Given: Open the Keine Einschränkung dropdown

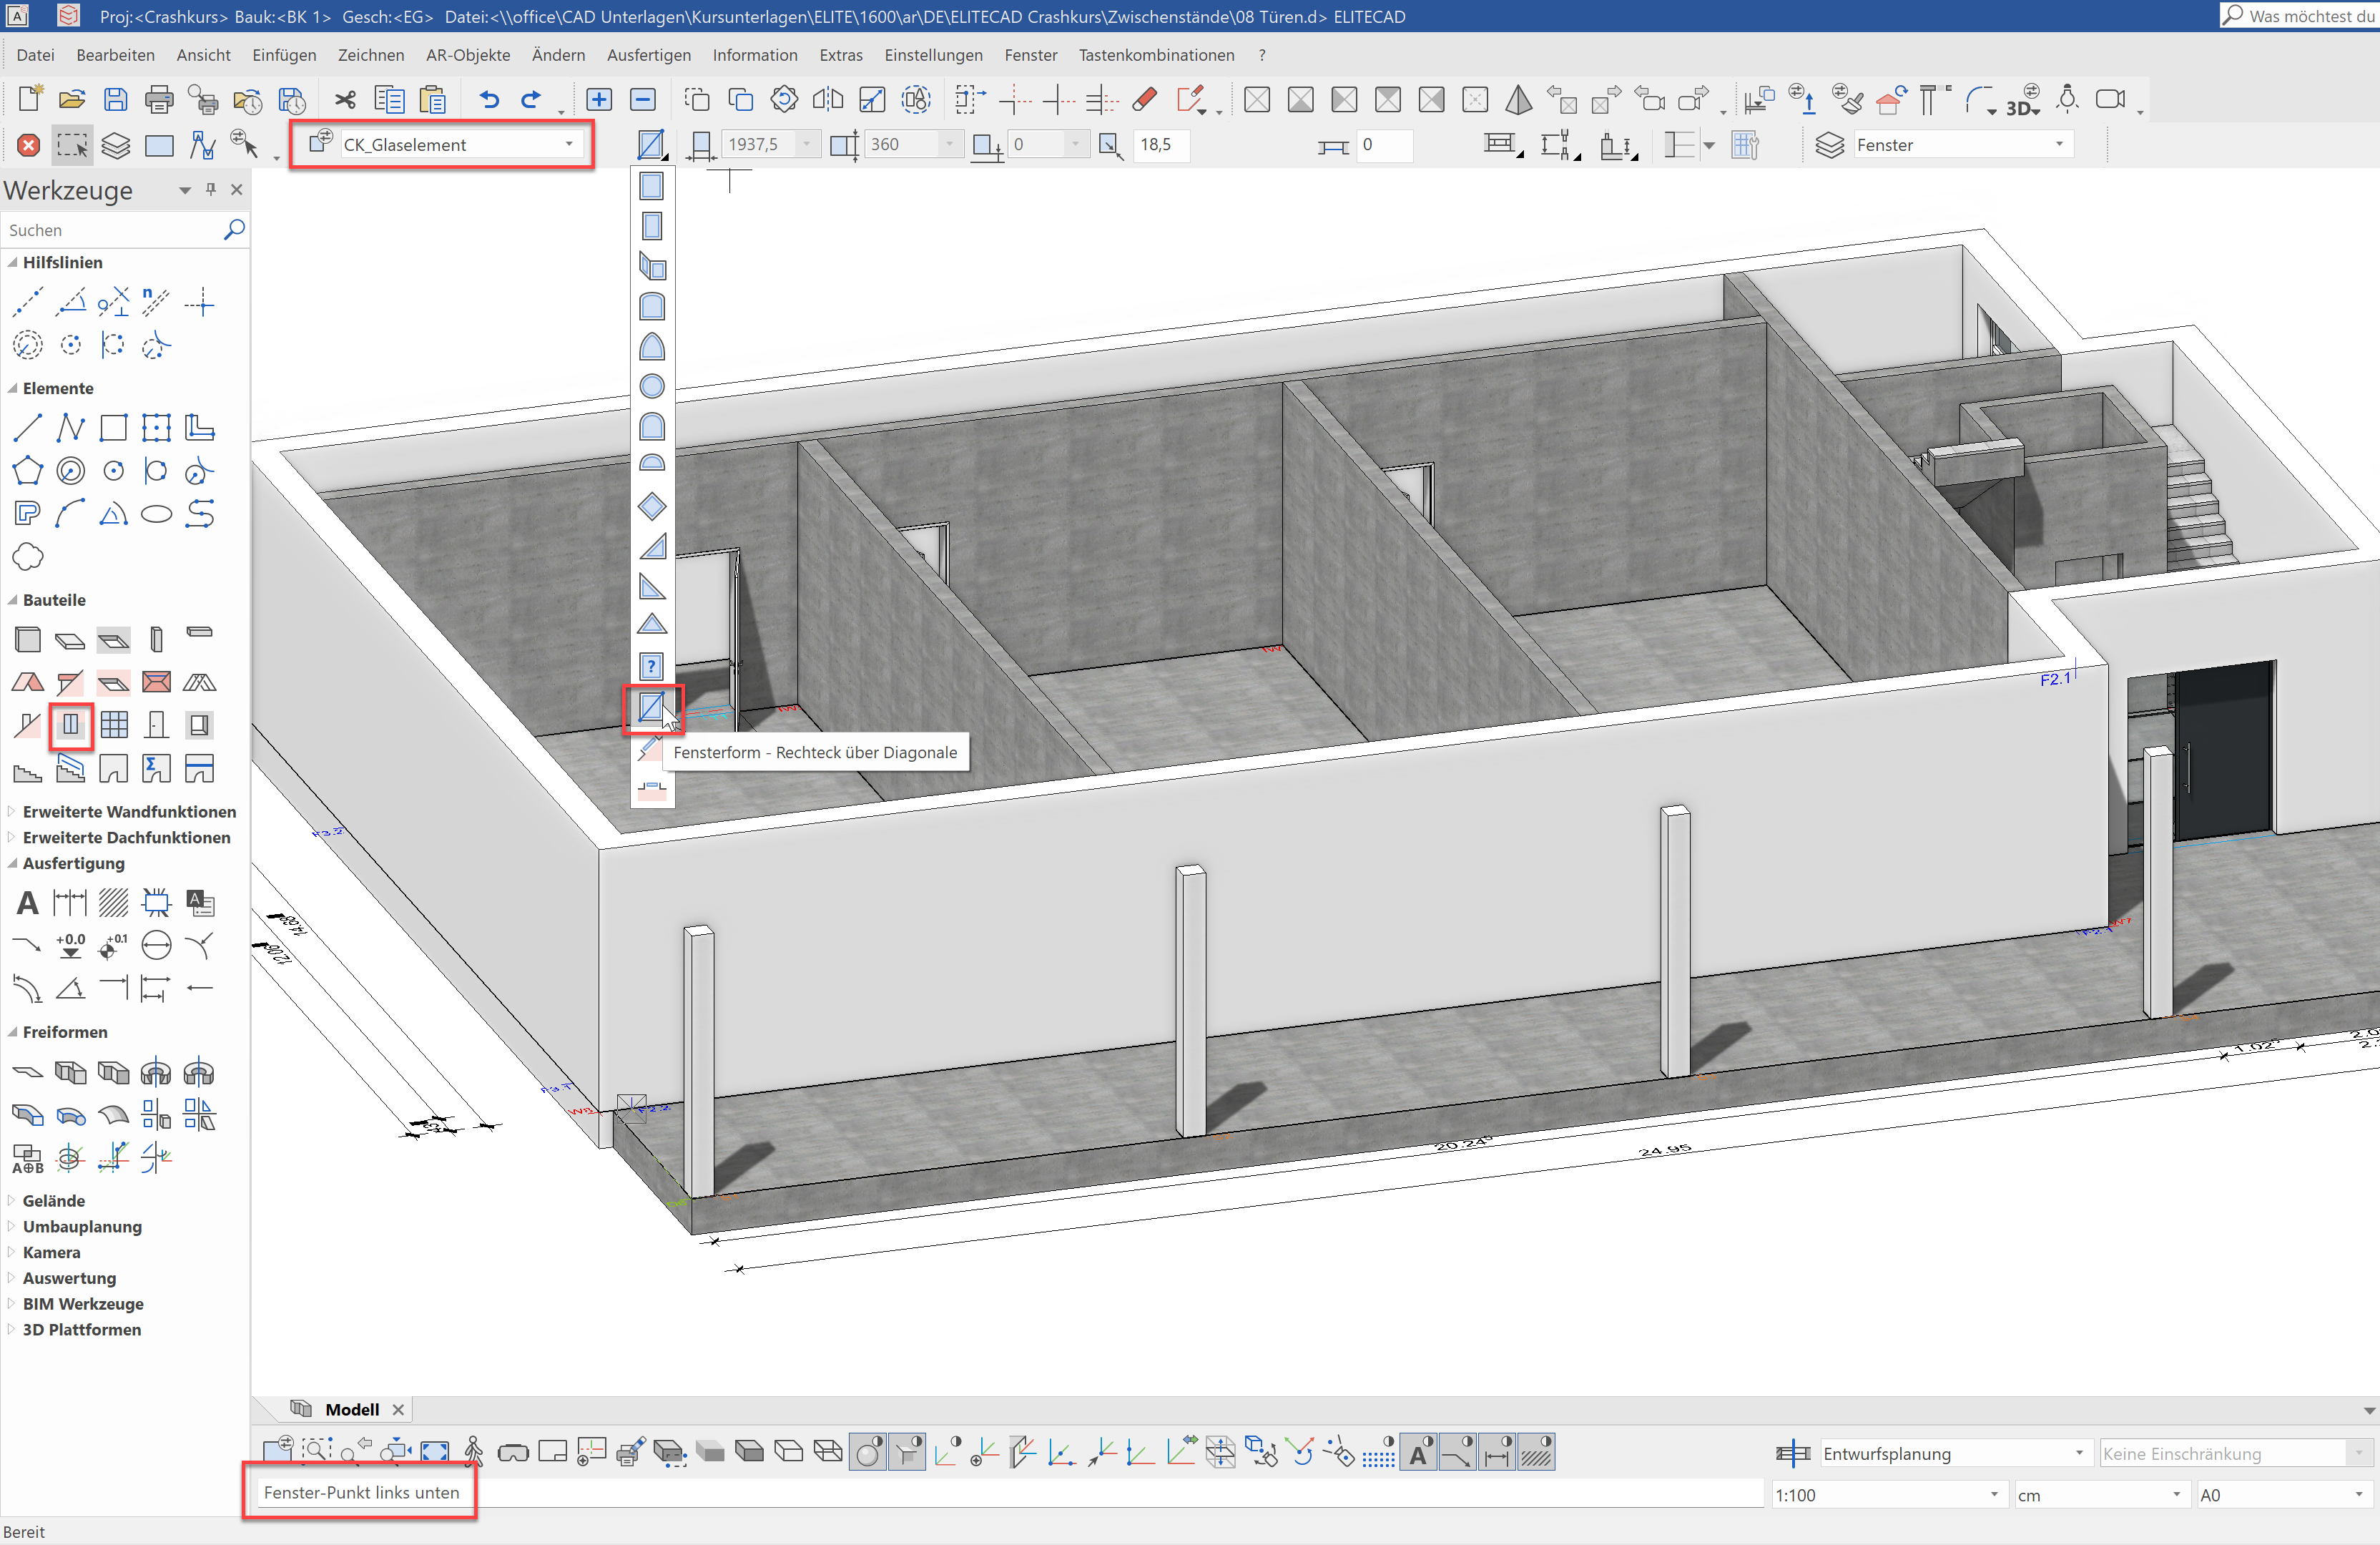Looking at the screenshot, I should pyautogui.click(x=2359, y=1453).
